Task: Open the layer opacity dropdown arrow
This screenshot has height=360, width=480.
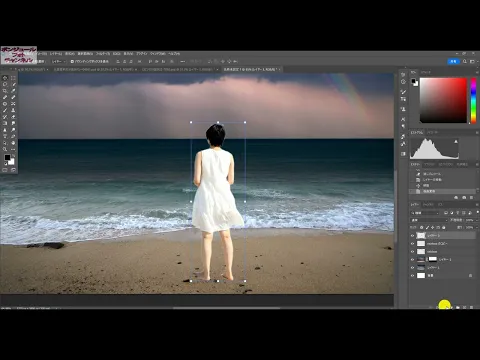Action: coord(477,220)
